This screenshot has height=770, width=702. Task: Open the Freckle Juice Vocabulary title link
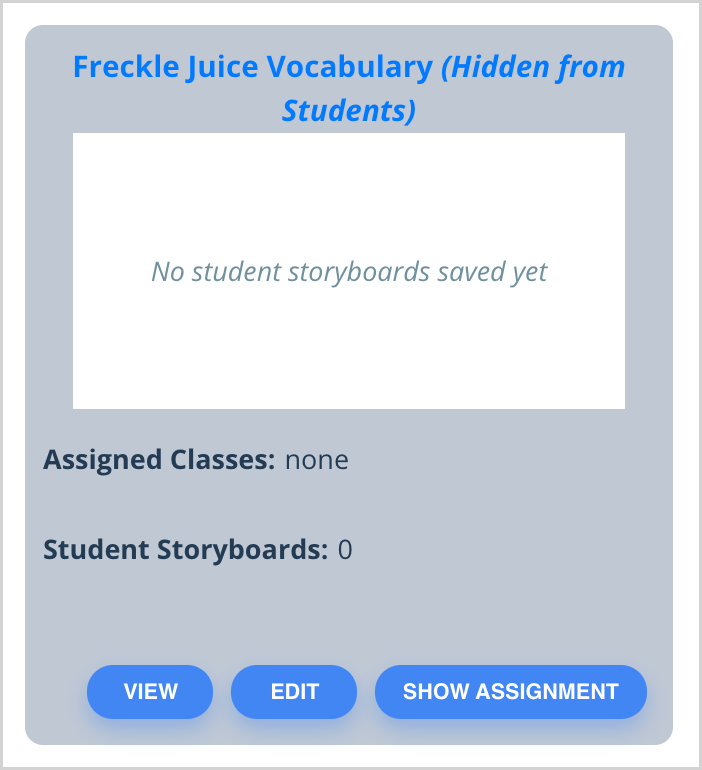[x=253, y=66]
